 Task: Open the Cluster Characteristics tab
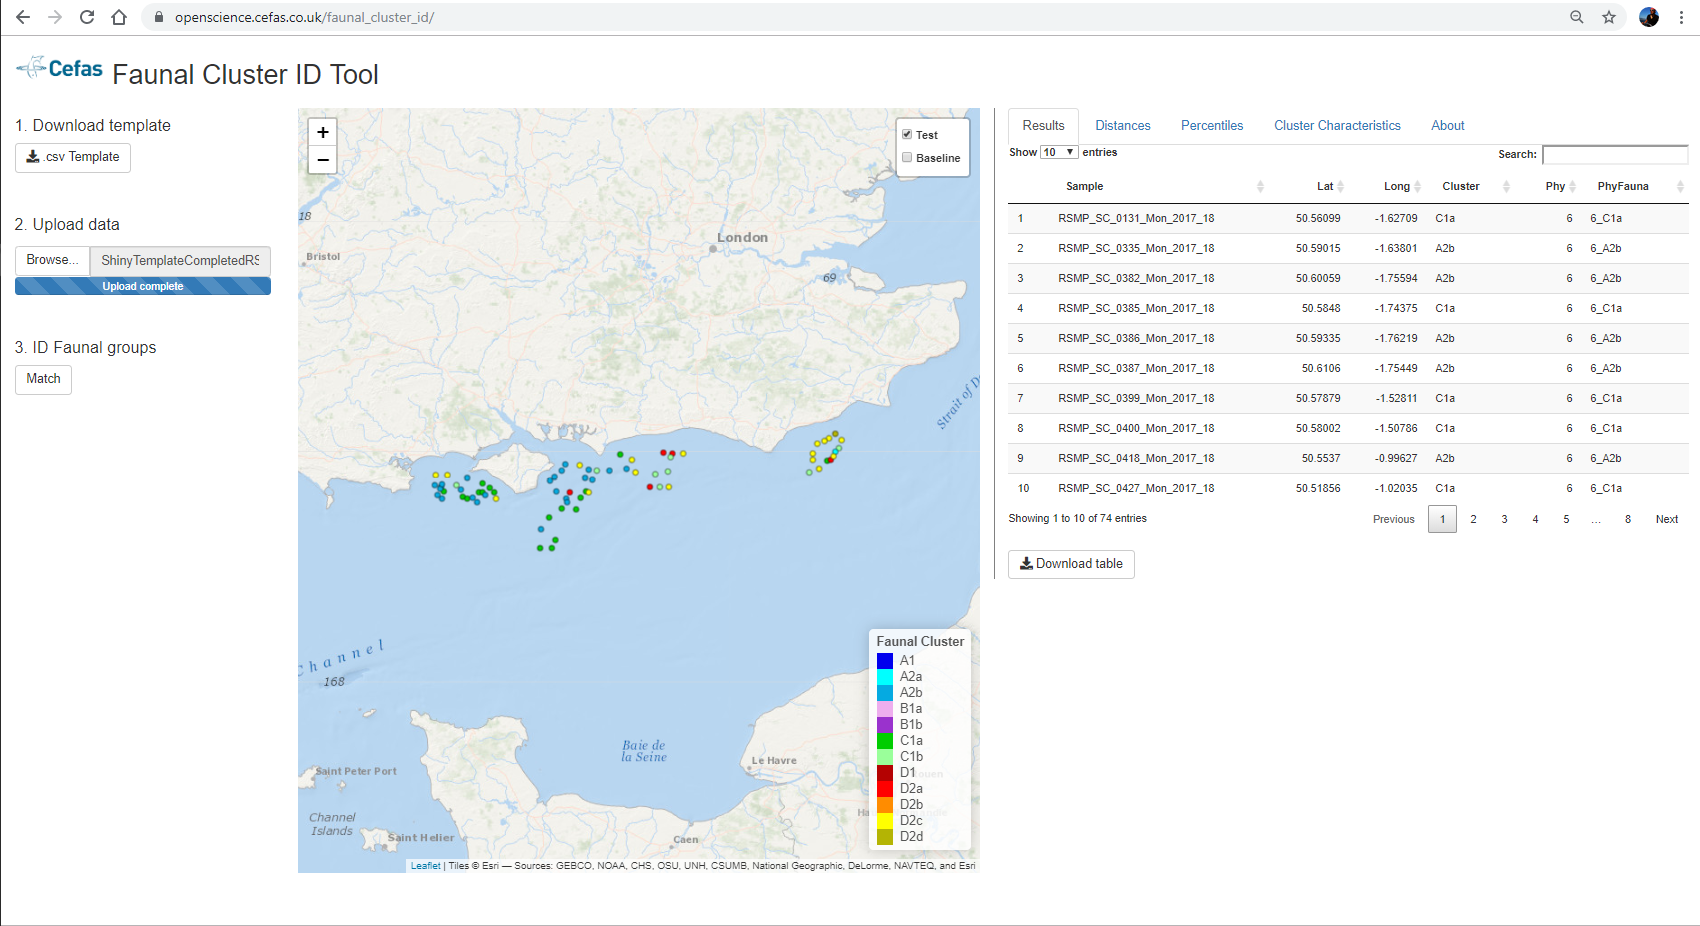click(1336, 125)
